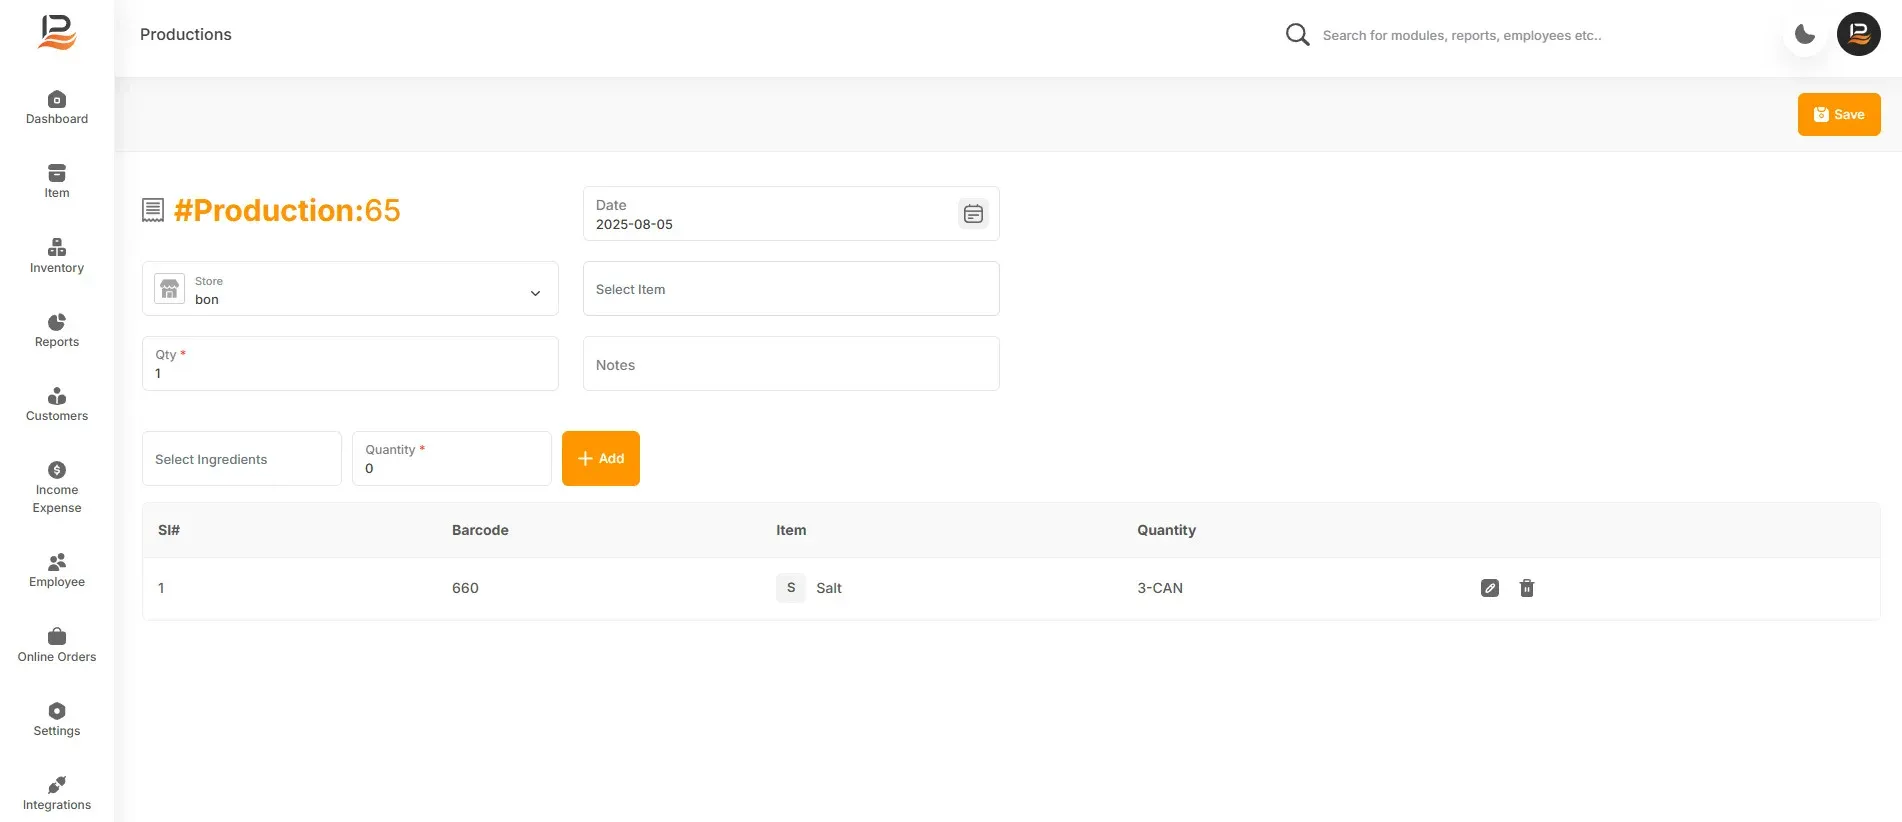Expand the Store dropdown
Viewport: 1902px width, 822px height.
(350, 289)
